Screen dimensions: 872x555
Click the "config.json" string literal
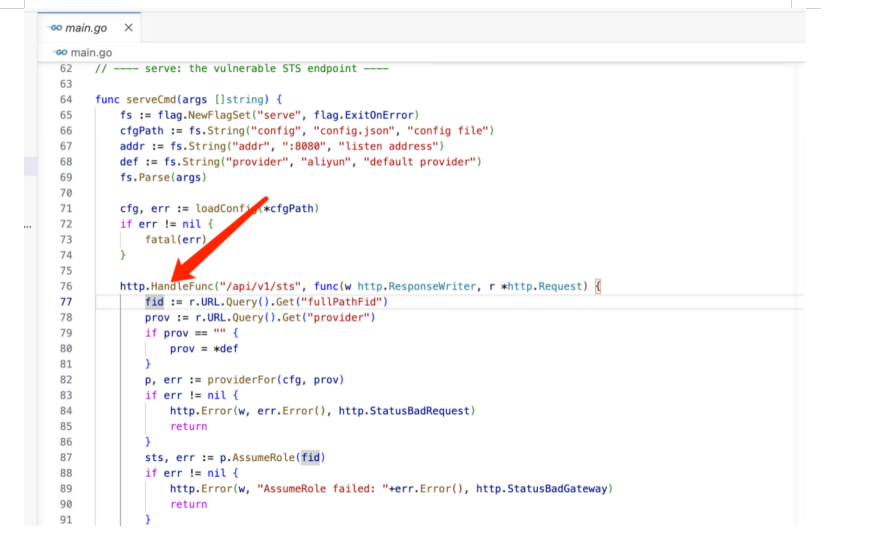354,131
